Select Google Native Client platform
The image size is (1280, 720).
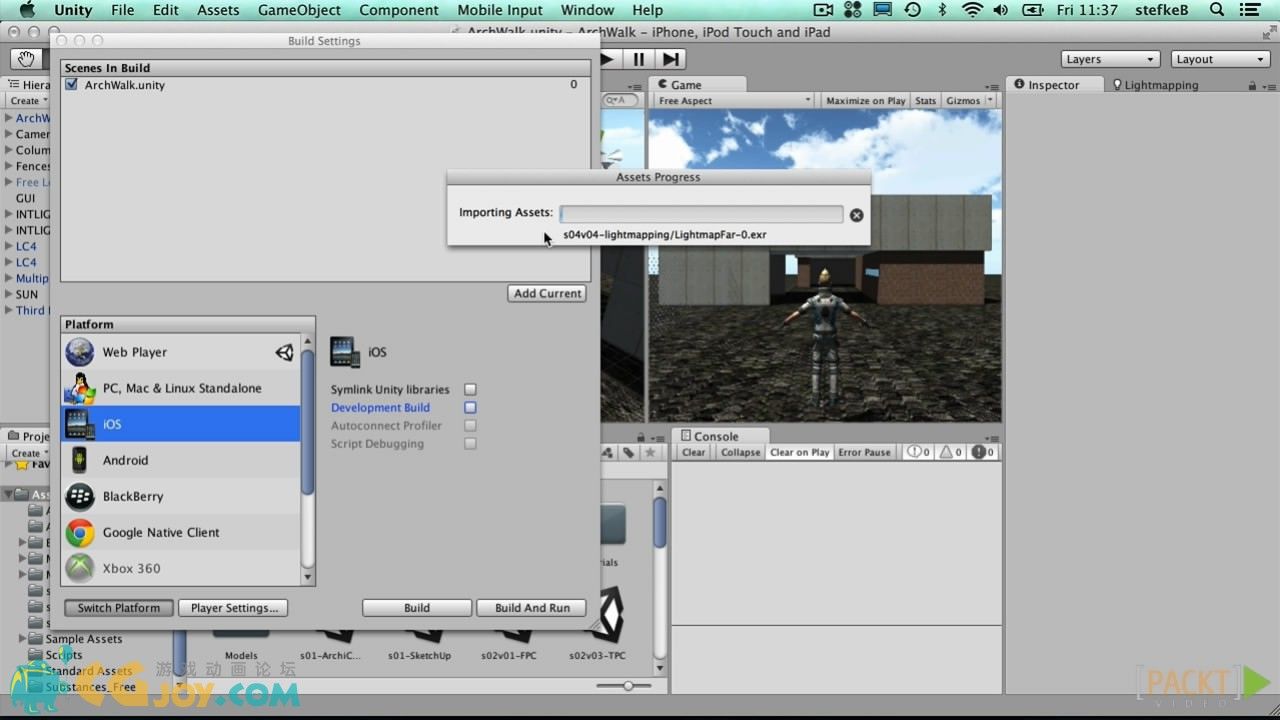click(x=181, y=532)
